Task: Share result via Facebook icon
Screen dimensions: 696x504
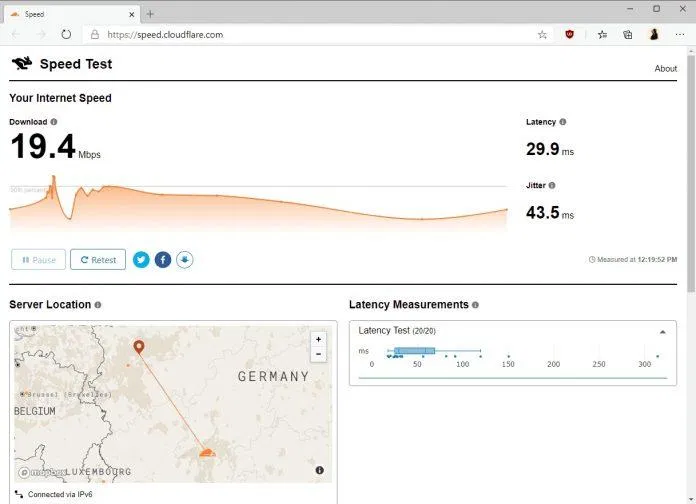Action: [x=163, y=260]
